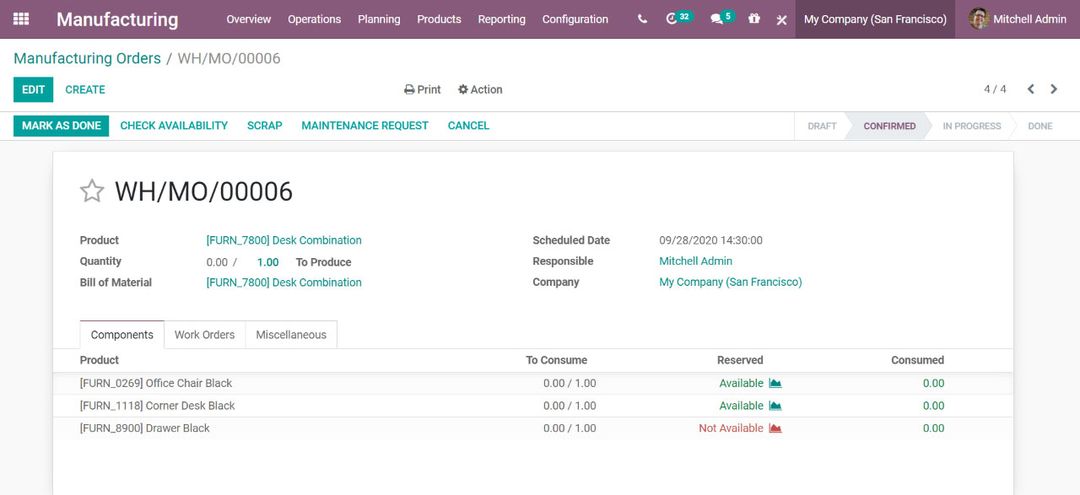Open the Mitchell Admin user menu
The image size is (1080, 495).
[1018, 19]
